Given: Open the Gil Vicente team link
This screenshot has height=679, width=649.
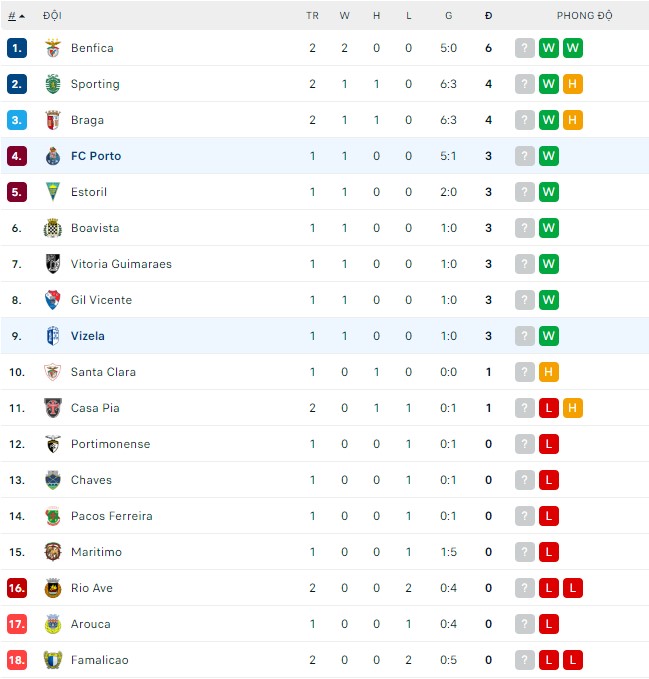Looking at the screenshot, I should [101, 300].
